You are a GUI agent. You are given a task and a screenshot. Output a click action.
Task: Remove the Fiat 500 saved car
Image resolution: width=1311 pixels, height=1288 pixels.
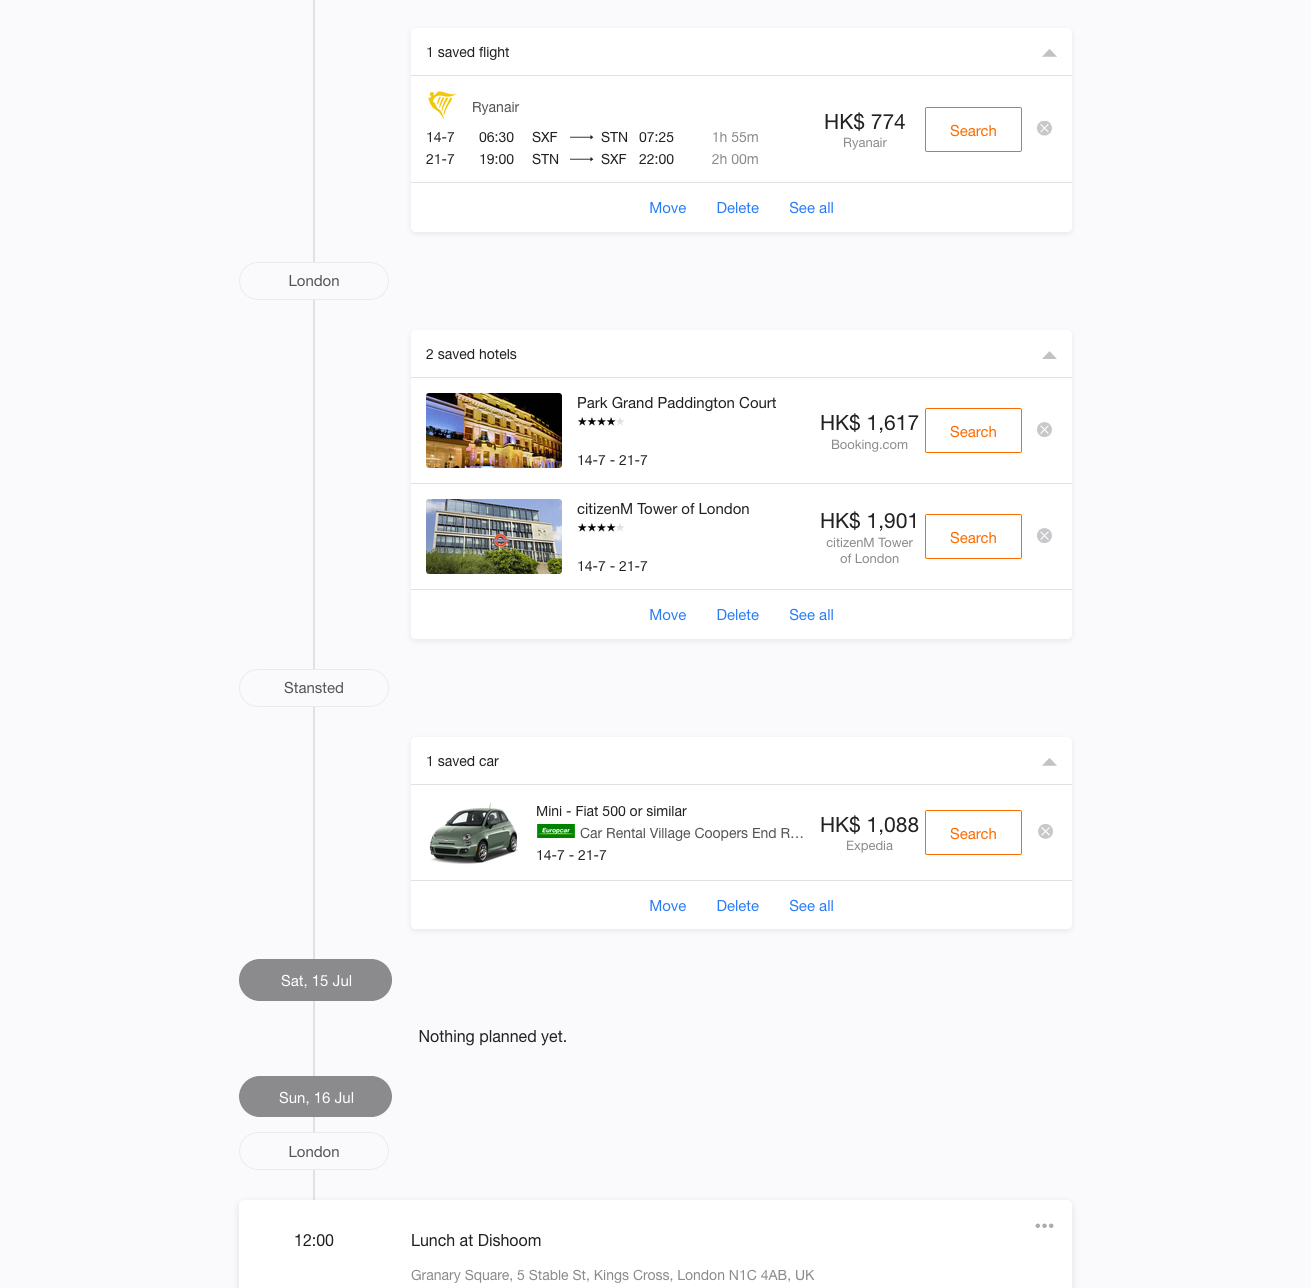[x=1045, y=832]
